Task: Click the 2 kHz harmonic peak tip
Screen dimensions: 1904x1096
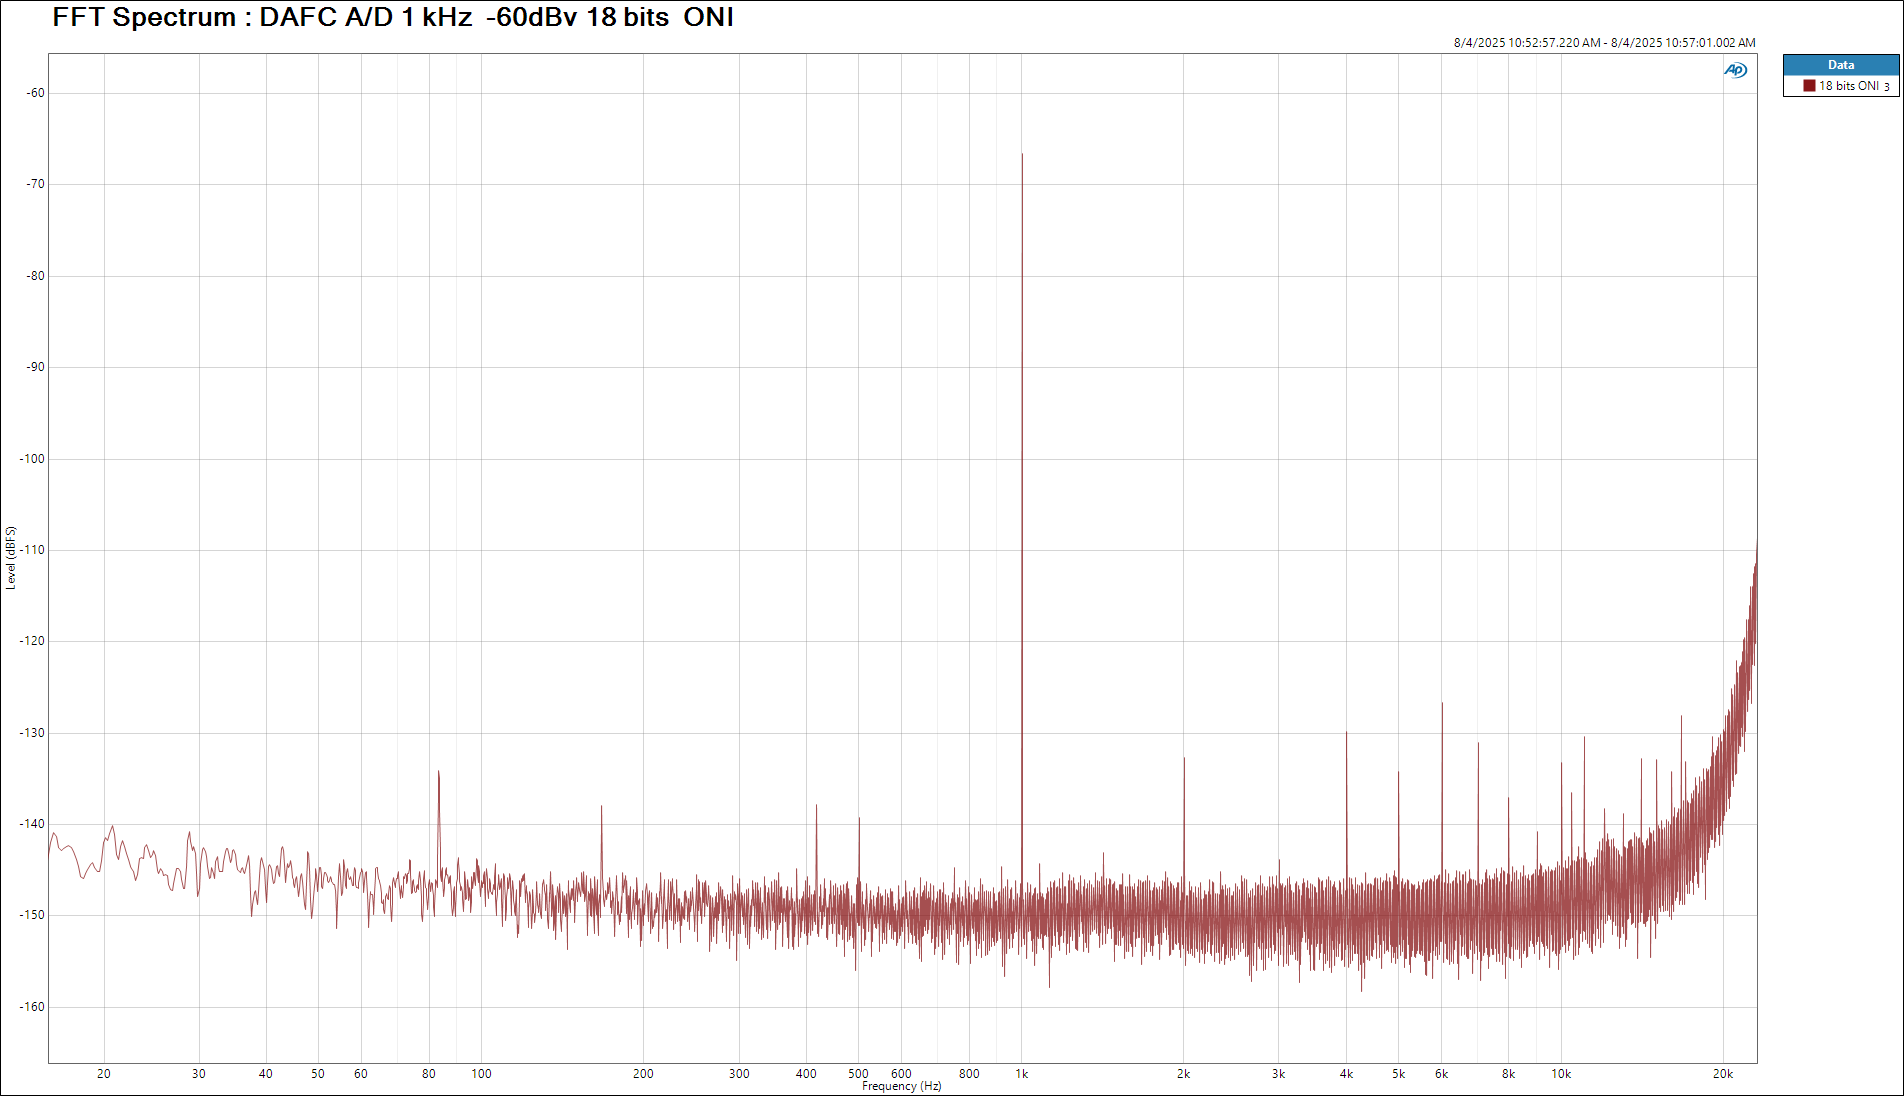Action: 1184,759
